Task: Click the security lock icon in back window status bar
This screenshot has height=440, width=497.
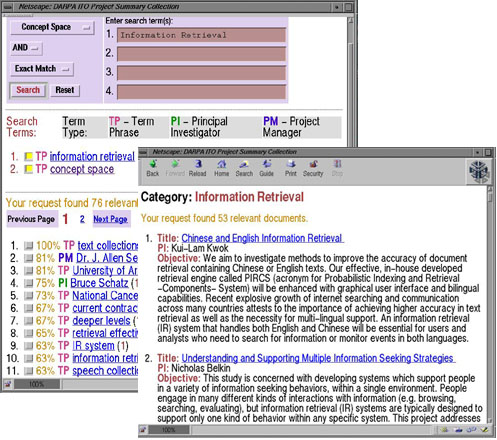Action: click(x=8, y=384)
